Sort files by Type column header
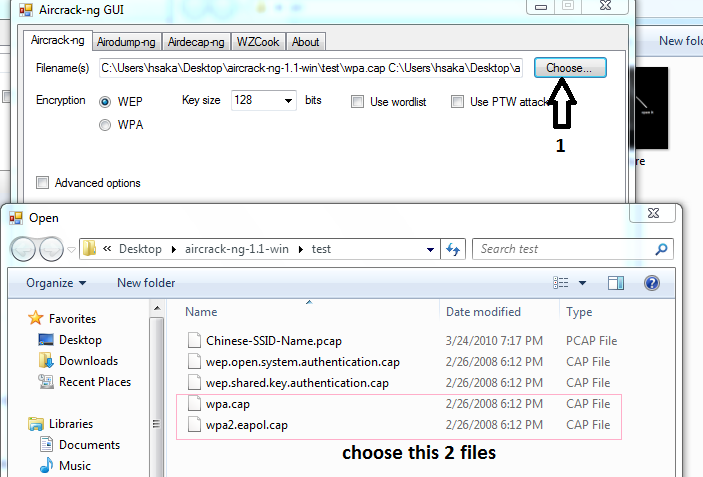The height and width of the screenshot is (477, 703). pos(579,312)
